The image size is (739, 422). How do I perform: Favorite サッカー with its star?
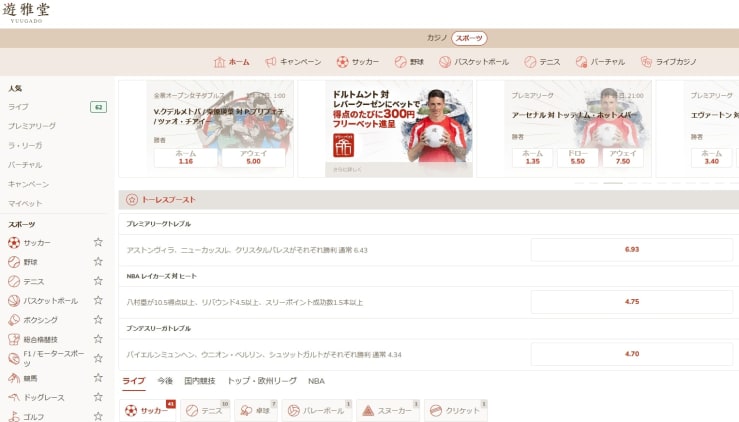pyautogui.click(x=98, y=242)
